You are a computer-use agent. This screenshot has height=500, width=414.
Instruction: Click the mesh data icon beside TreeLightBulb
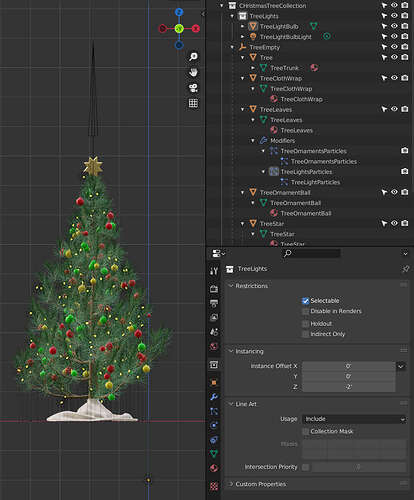tap(314, 26)
